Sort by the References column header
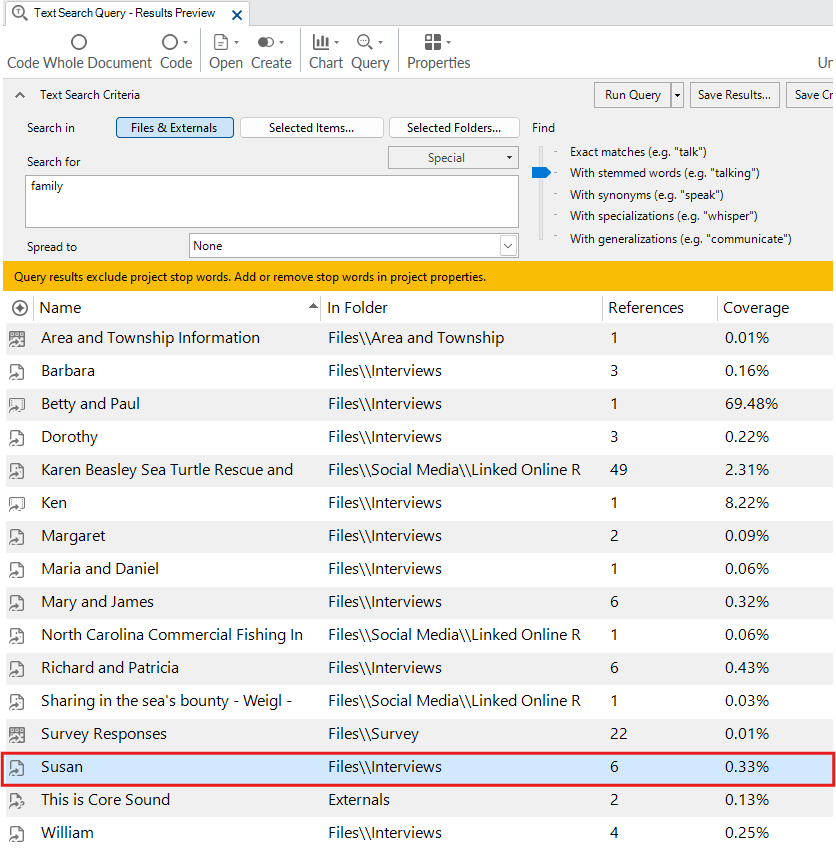Image resolution: width=836 pixels, height=852 pixels. (x=659, y=308)
